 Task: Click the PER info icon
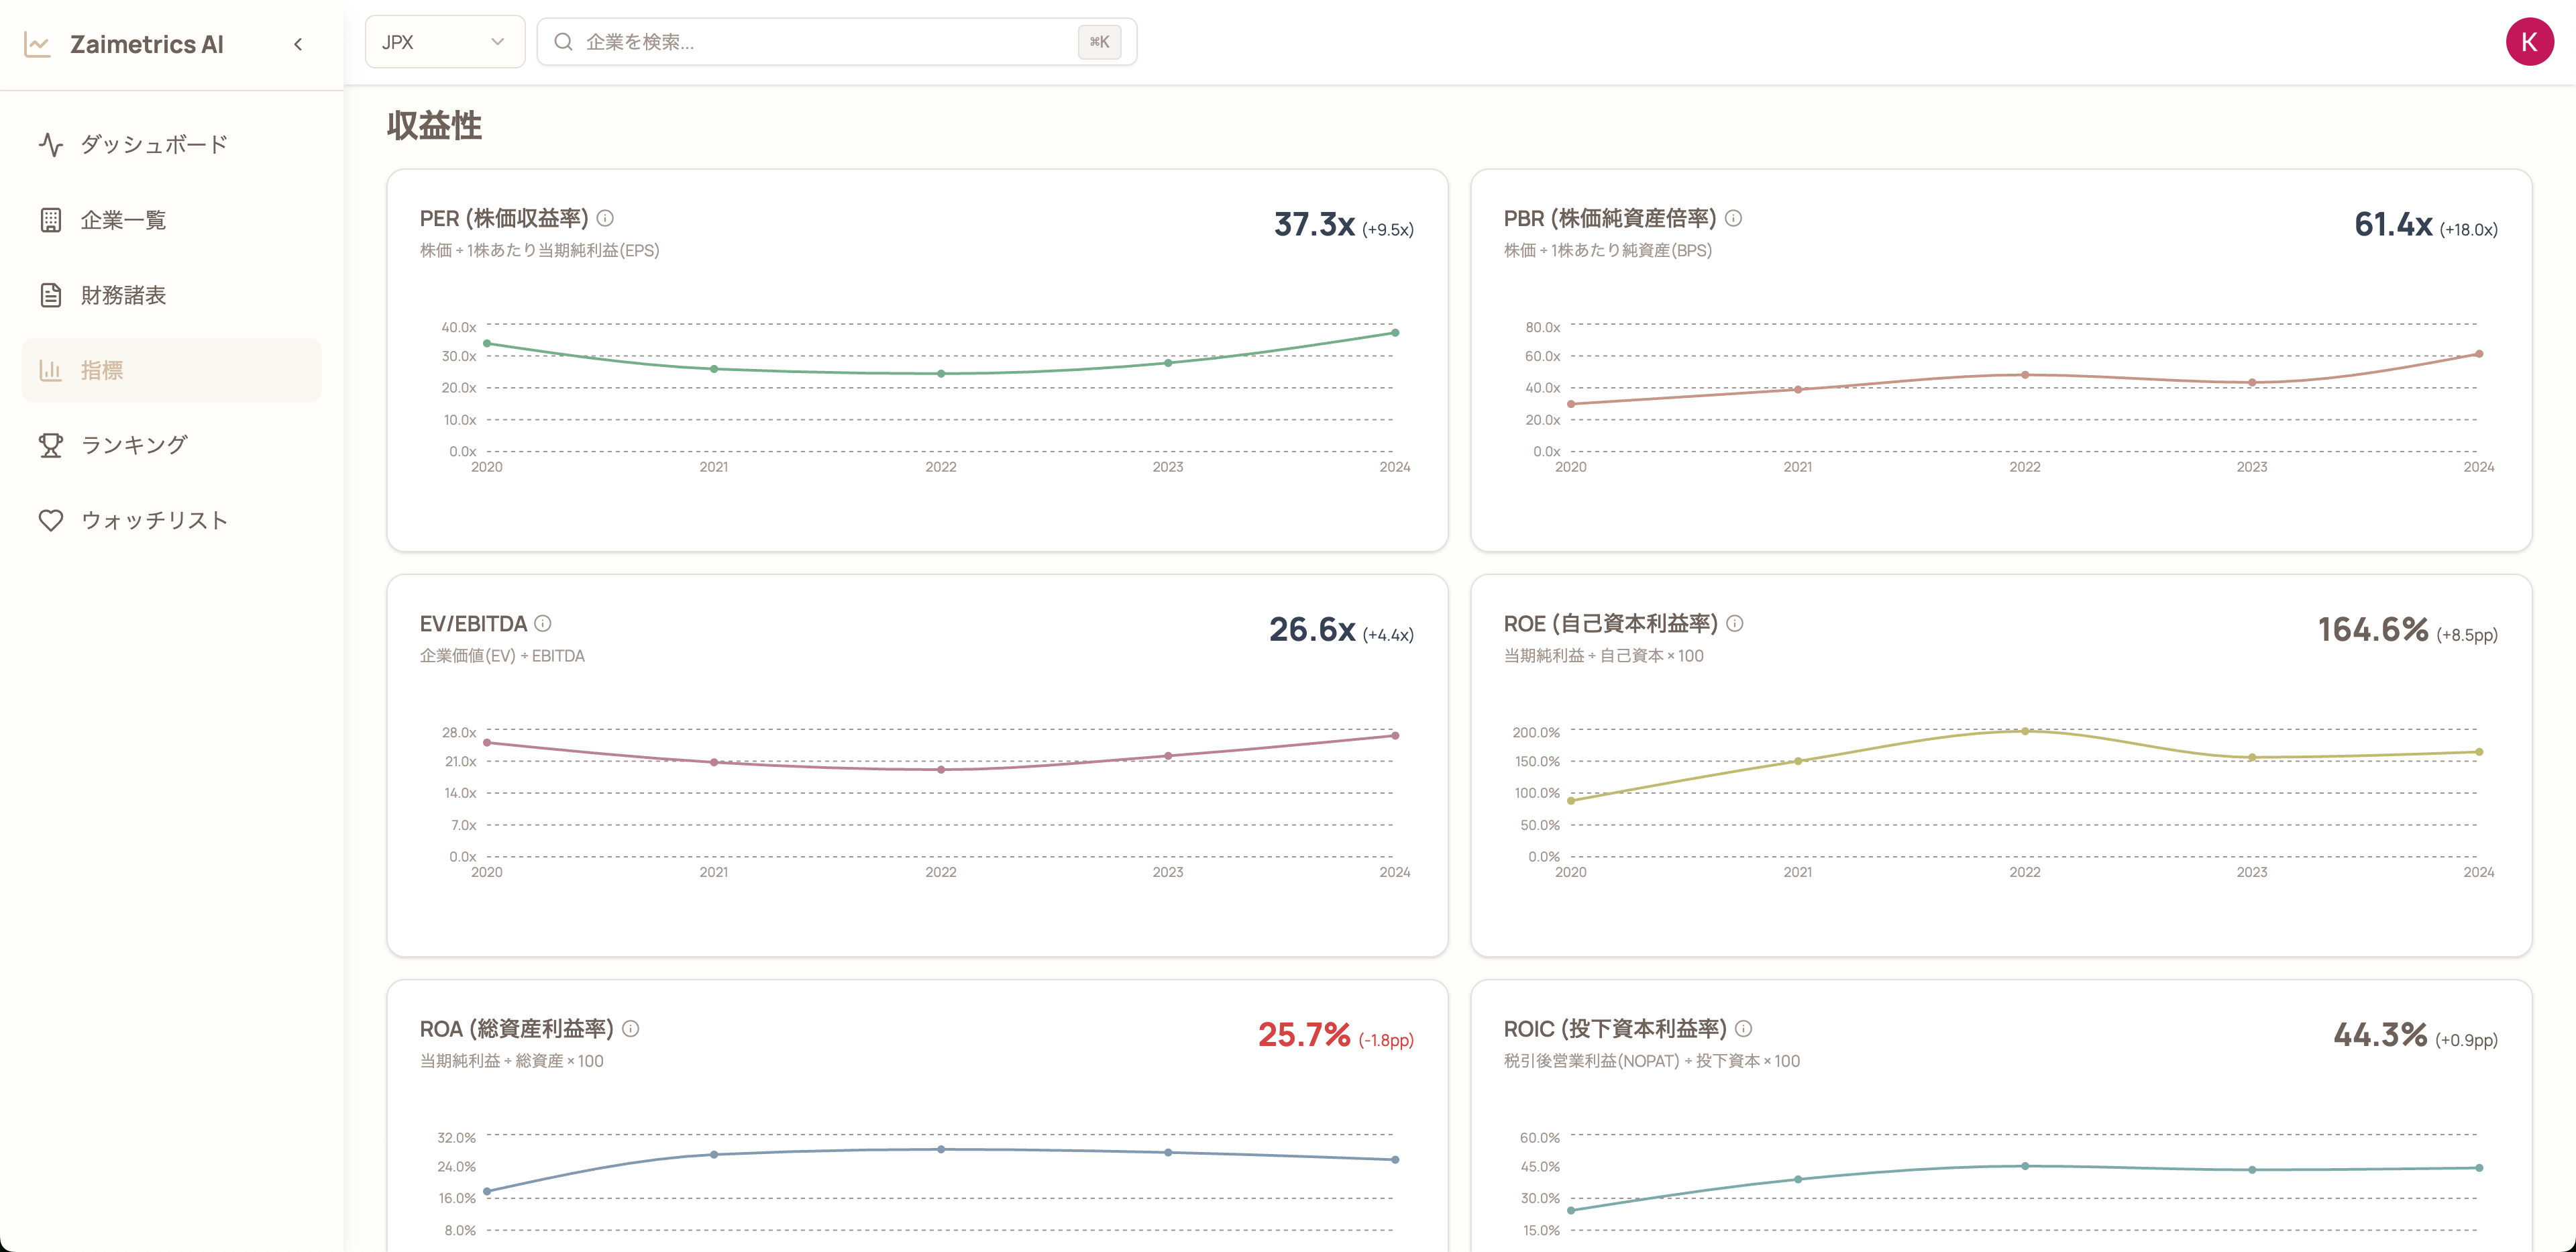(605, 218)
